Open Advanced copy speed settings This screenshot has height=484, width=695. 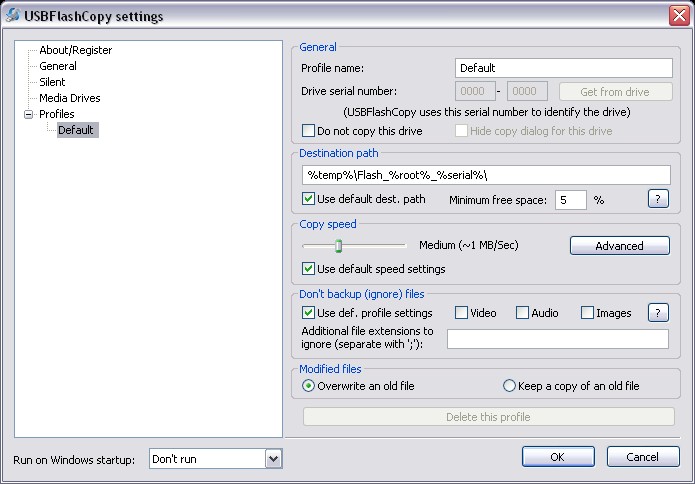coord(620,246)
